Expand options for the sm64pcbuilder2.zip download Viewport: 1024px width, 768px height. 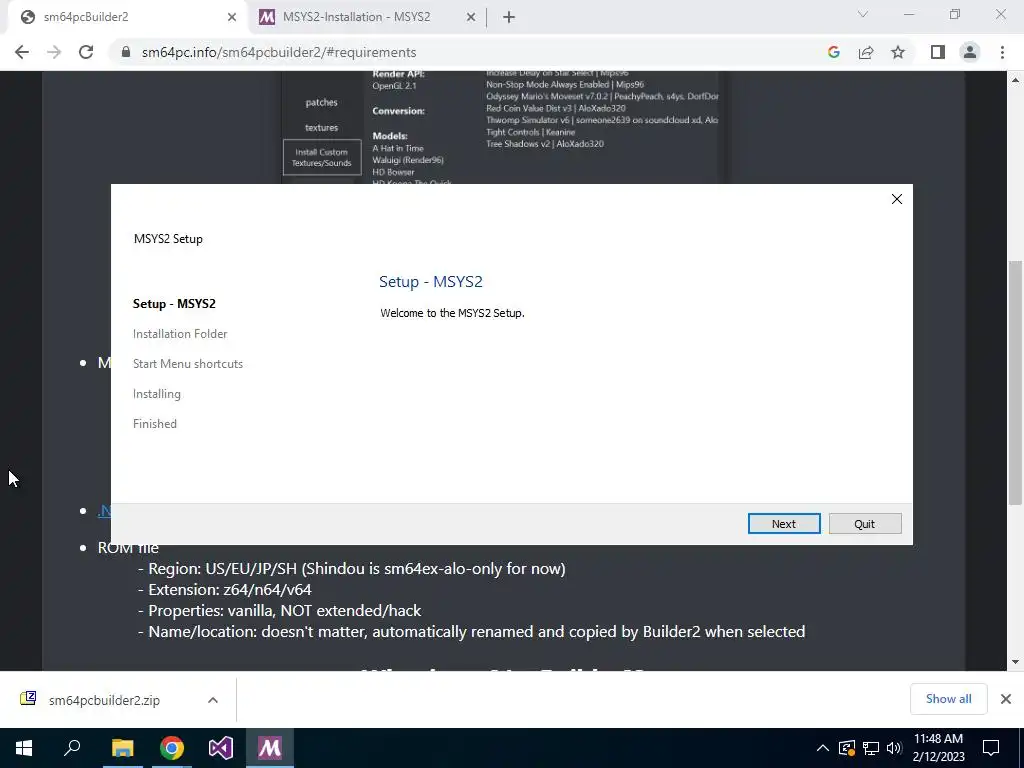213,700
